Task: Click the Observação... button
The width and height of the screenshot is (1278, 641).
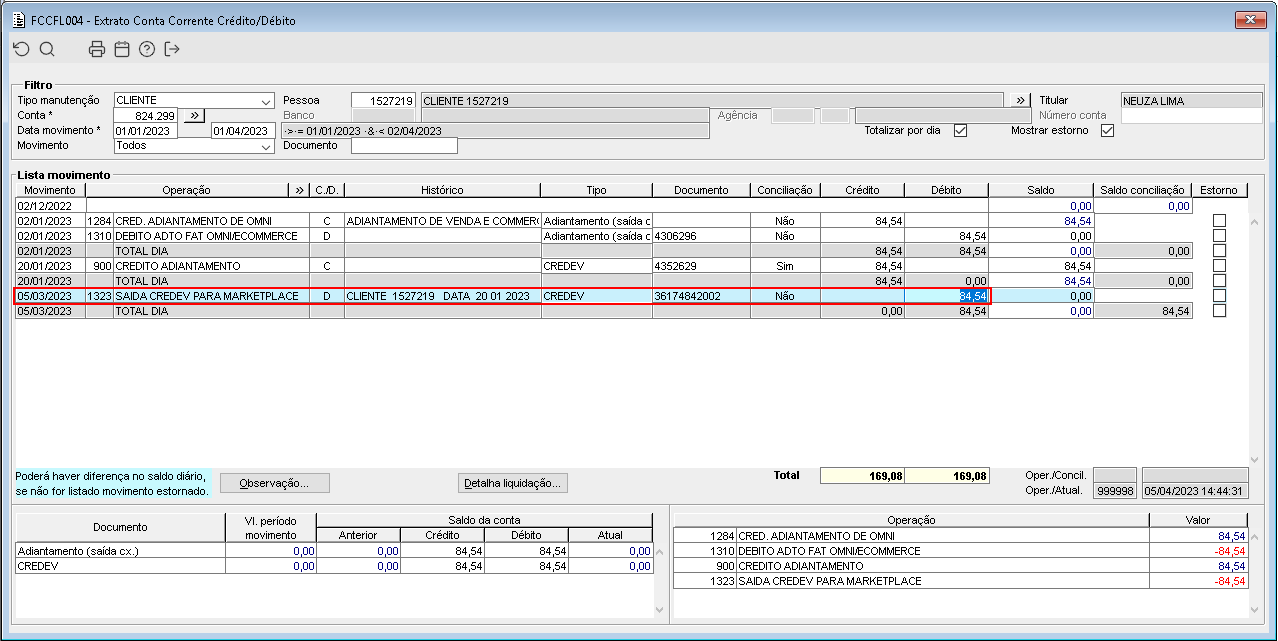Action: point(275,483)
